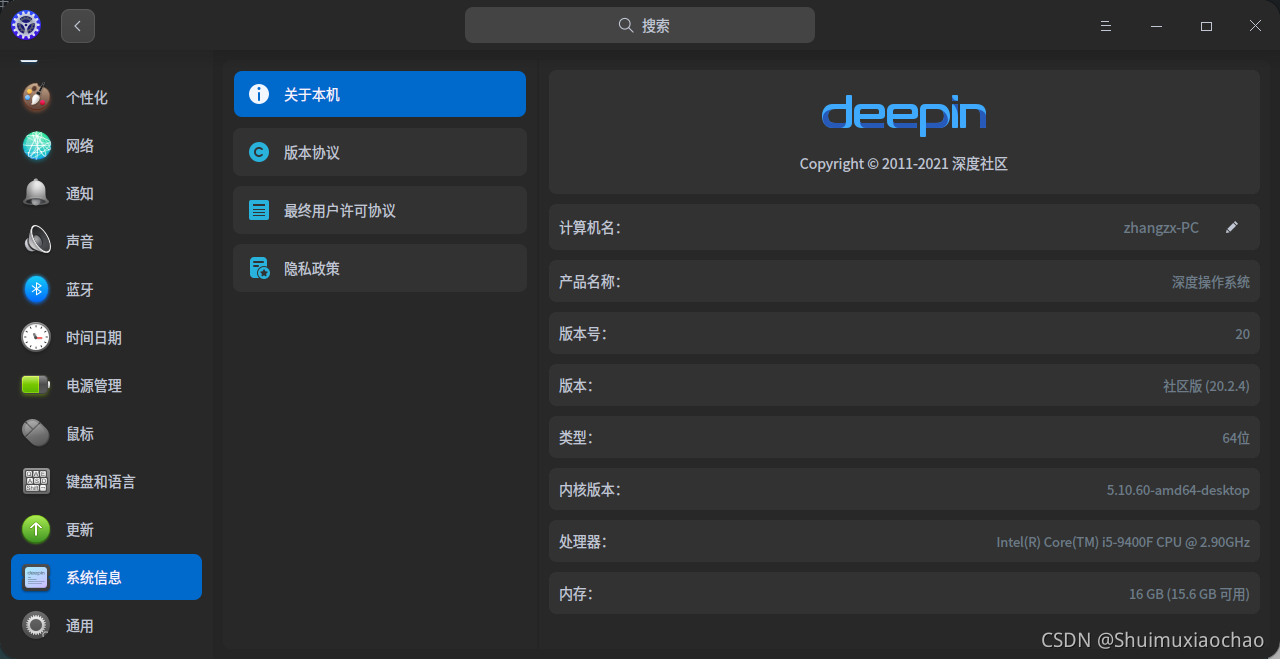Click kernel version 5.10.60-amd64-desktop

click(x=1178, y=490)
